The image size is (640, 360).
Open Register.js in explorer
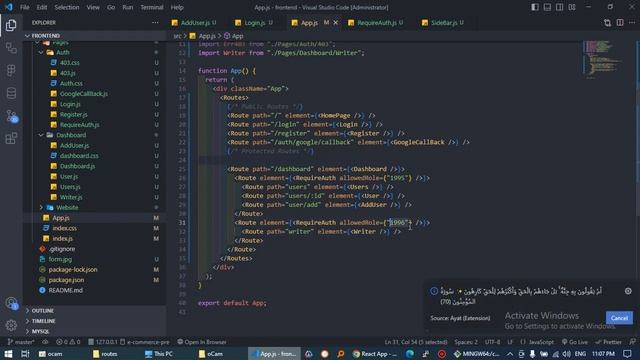coord(95,115)
